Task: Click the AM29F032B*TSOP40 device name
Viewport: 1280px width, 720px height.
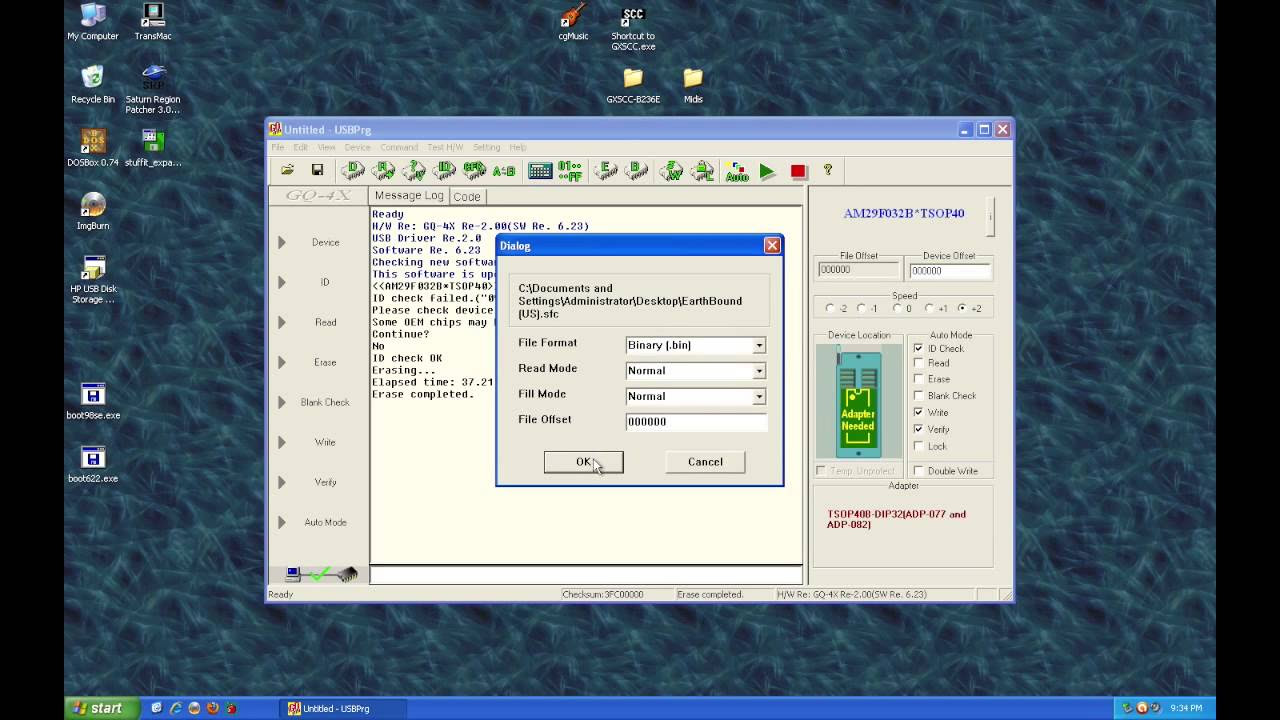Action: [904, 213]
